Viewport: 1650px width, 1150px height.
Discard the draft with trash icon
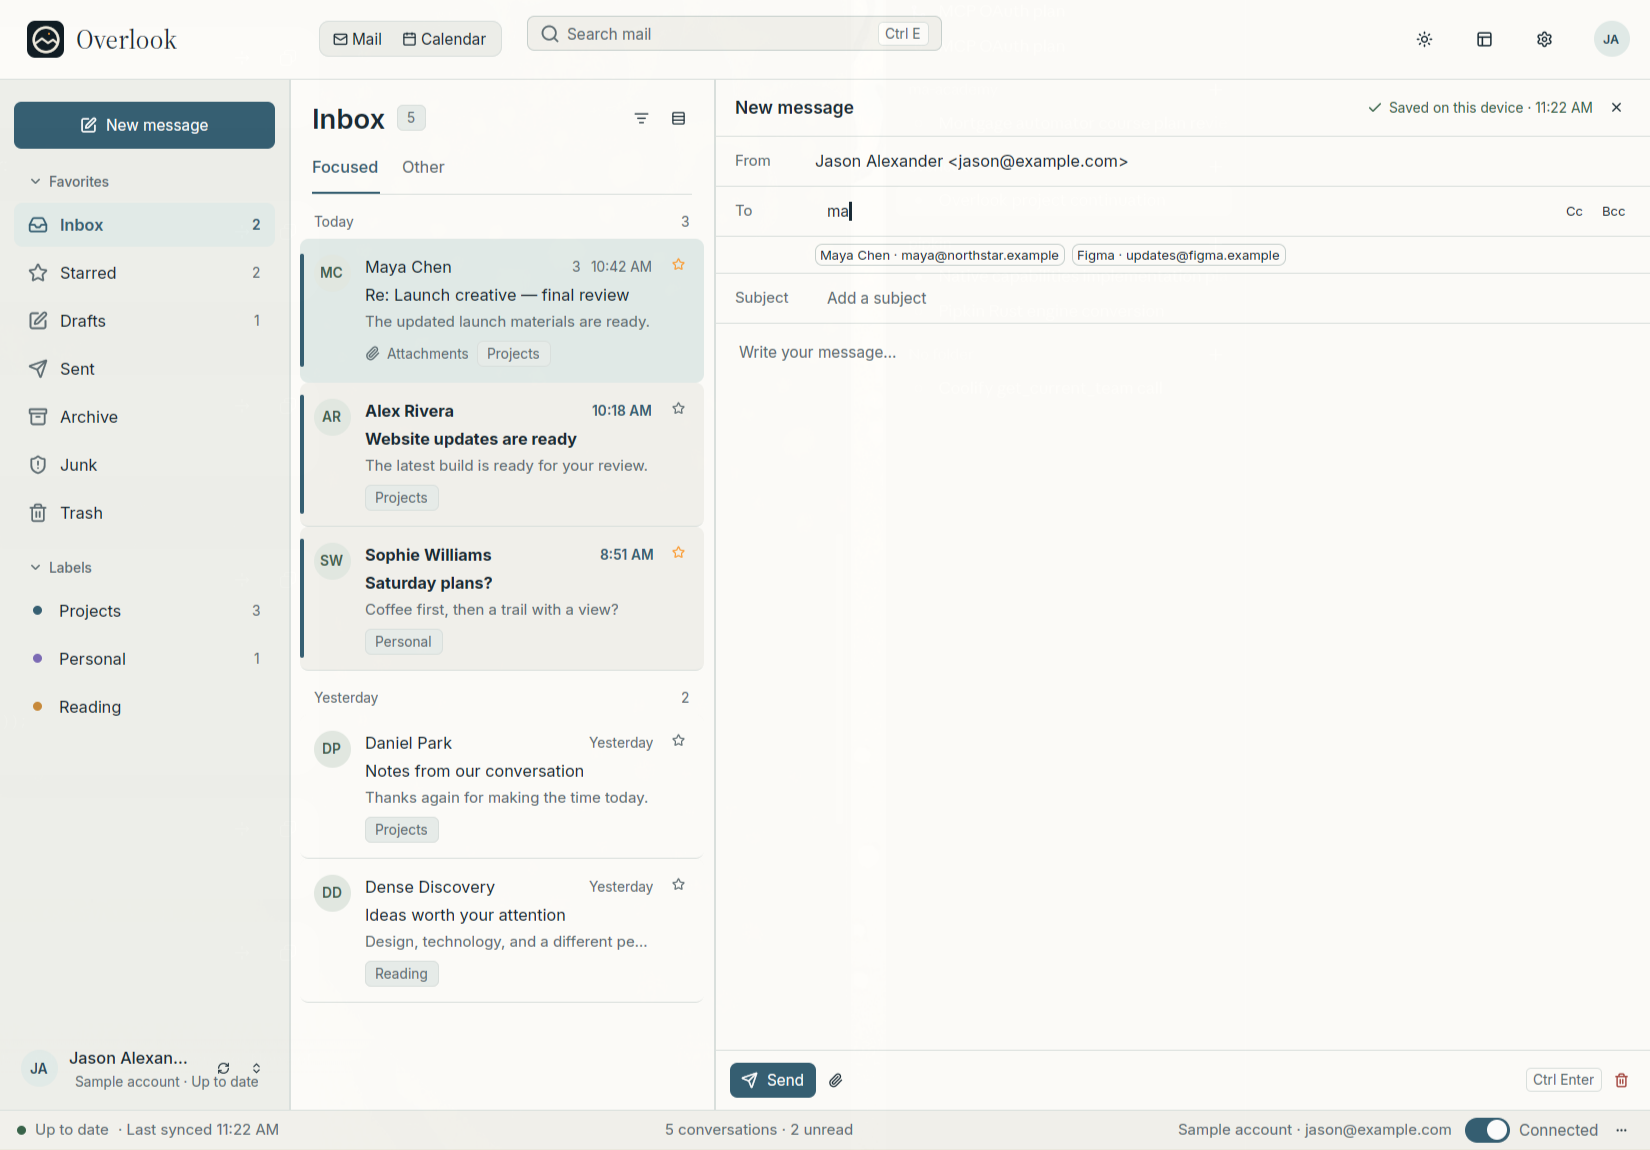[1622, 1080]
